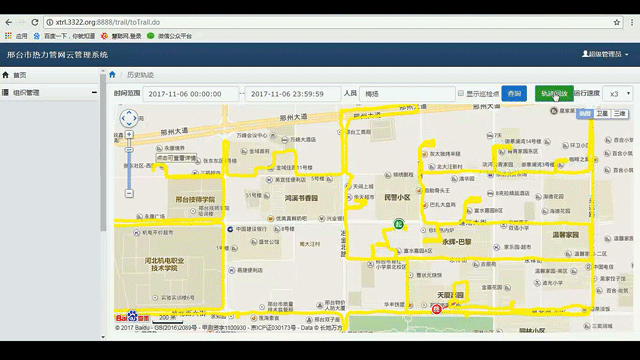
Task: Click the browser back arrow
Action: pos(9,22)
